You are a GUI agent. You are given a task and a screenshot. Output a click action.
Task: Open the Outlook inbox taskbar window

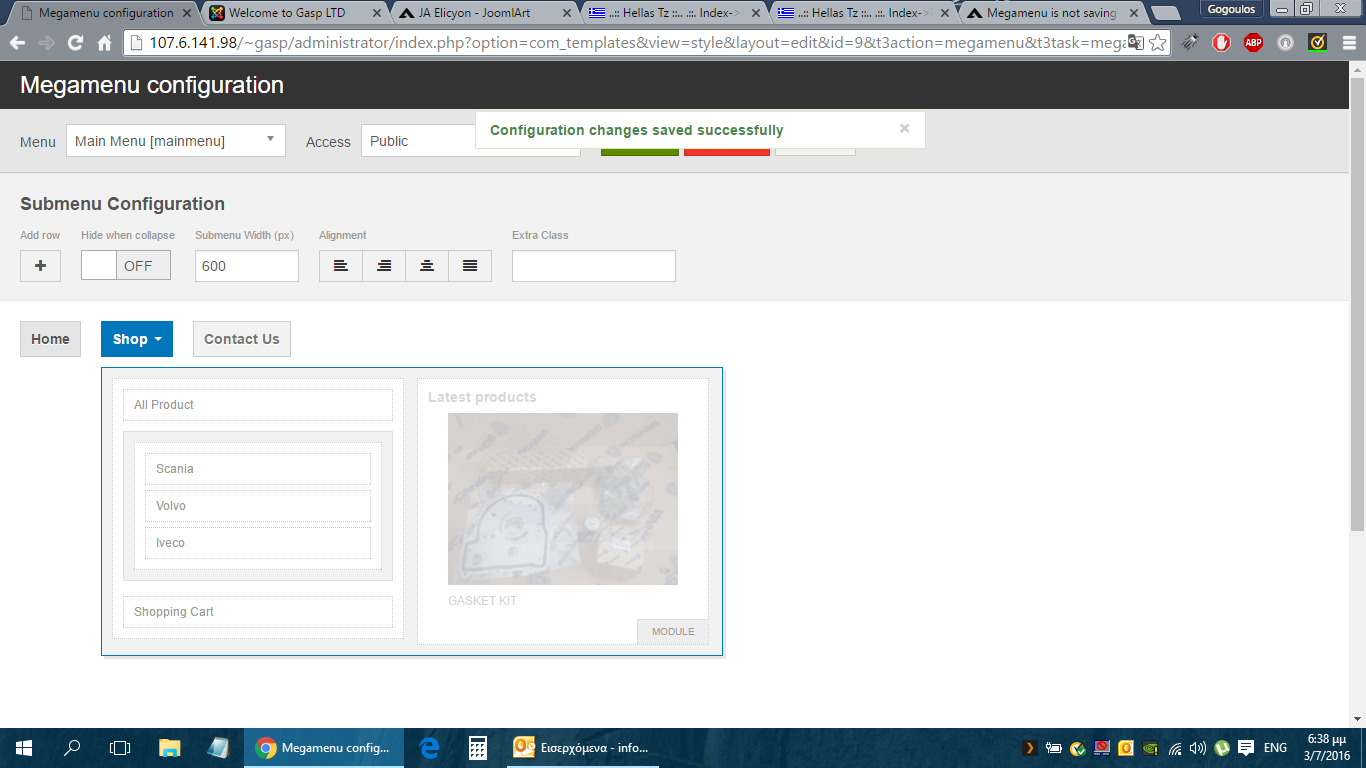tap(581, 748)
